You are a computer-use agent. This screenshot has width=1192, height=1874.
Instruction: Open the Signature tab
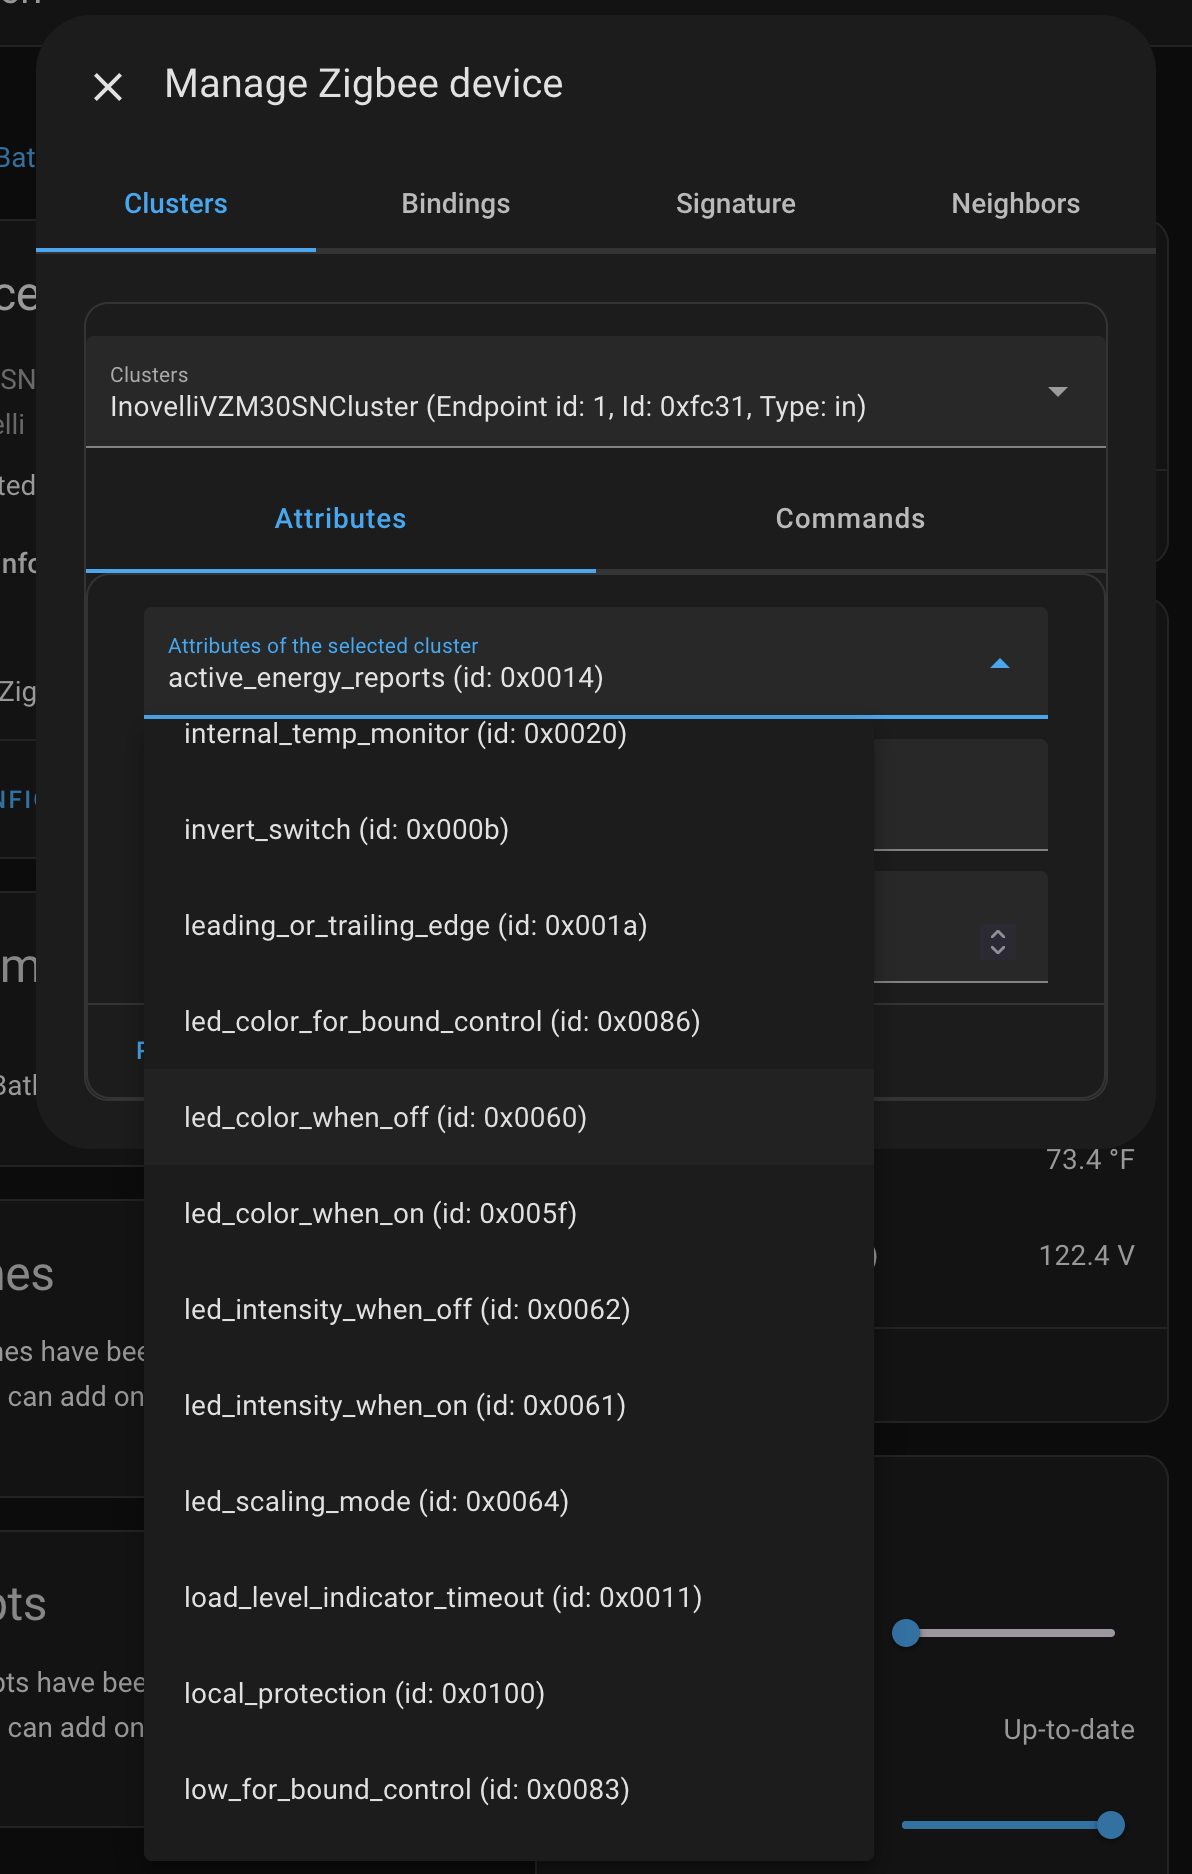point(736,204)
